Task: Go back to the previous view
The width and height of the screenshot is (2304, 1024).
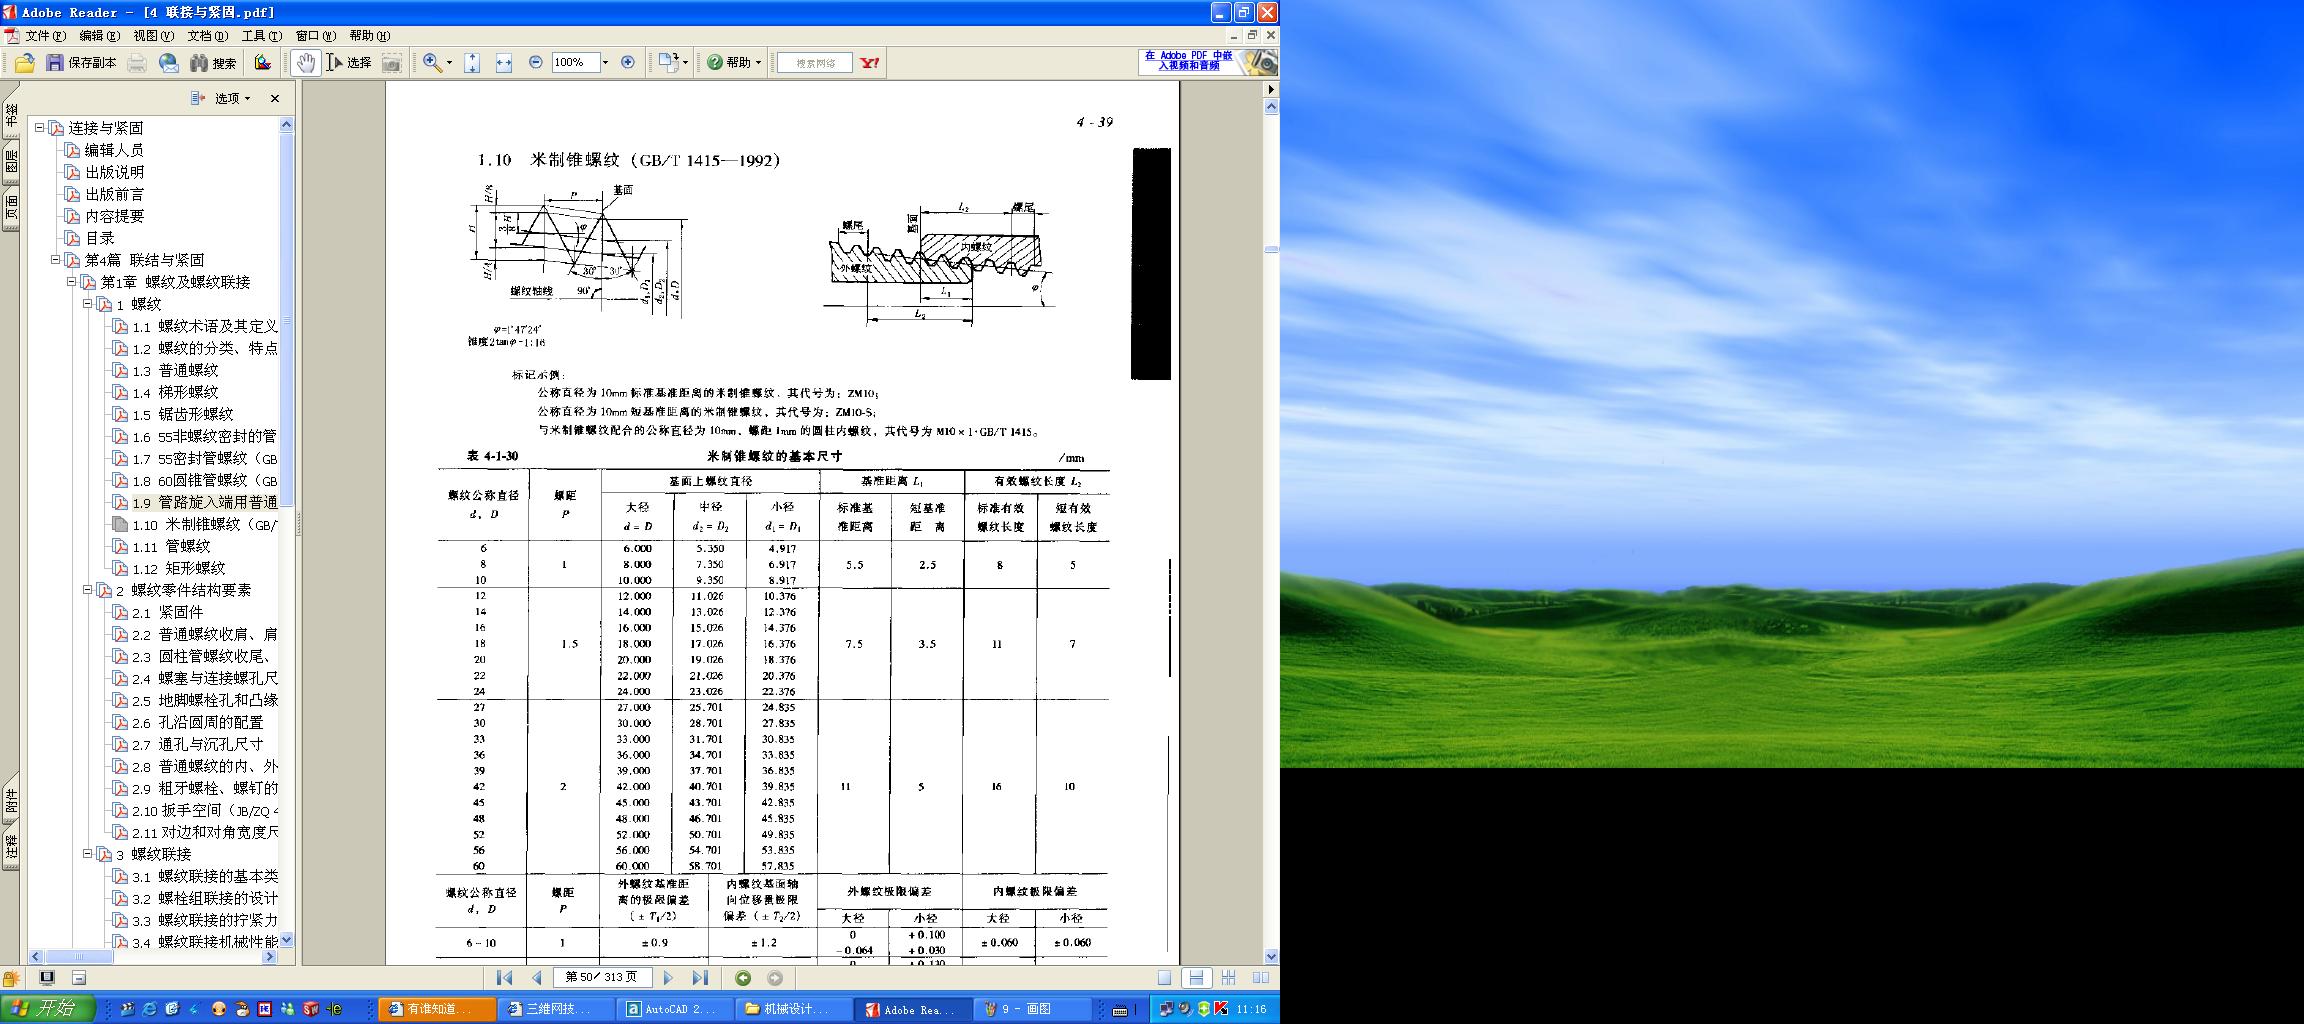Action: click(743, 978)
